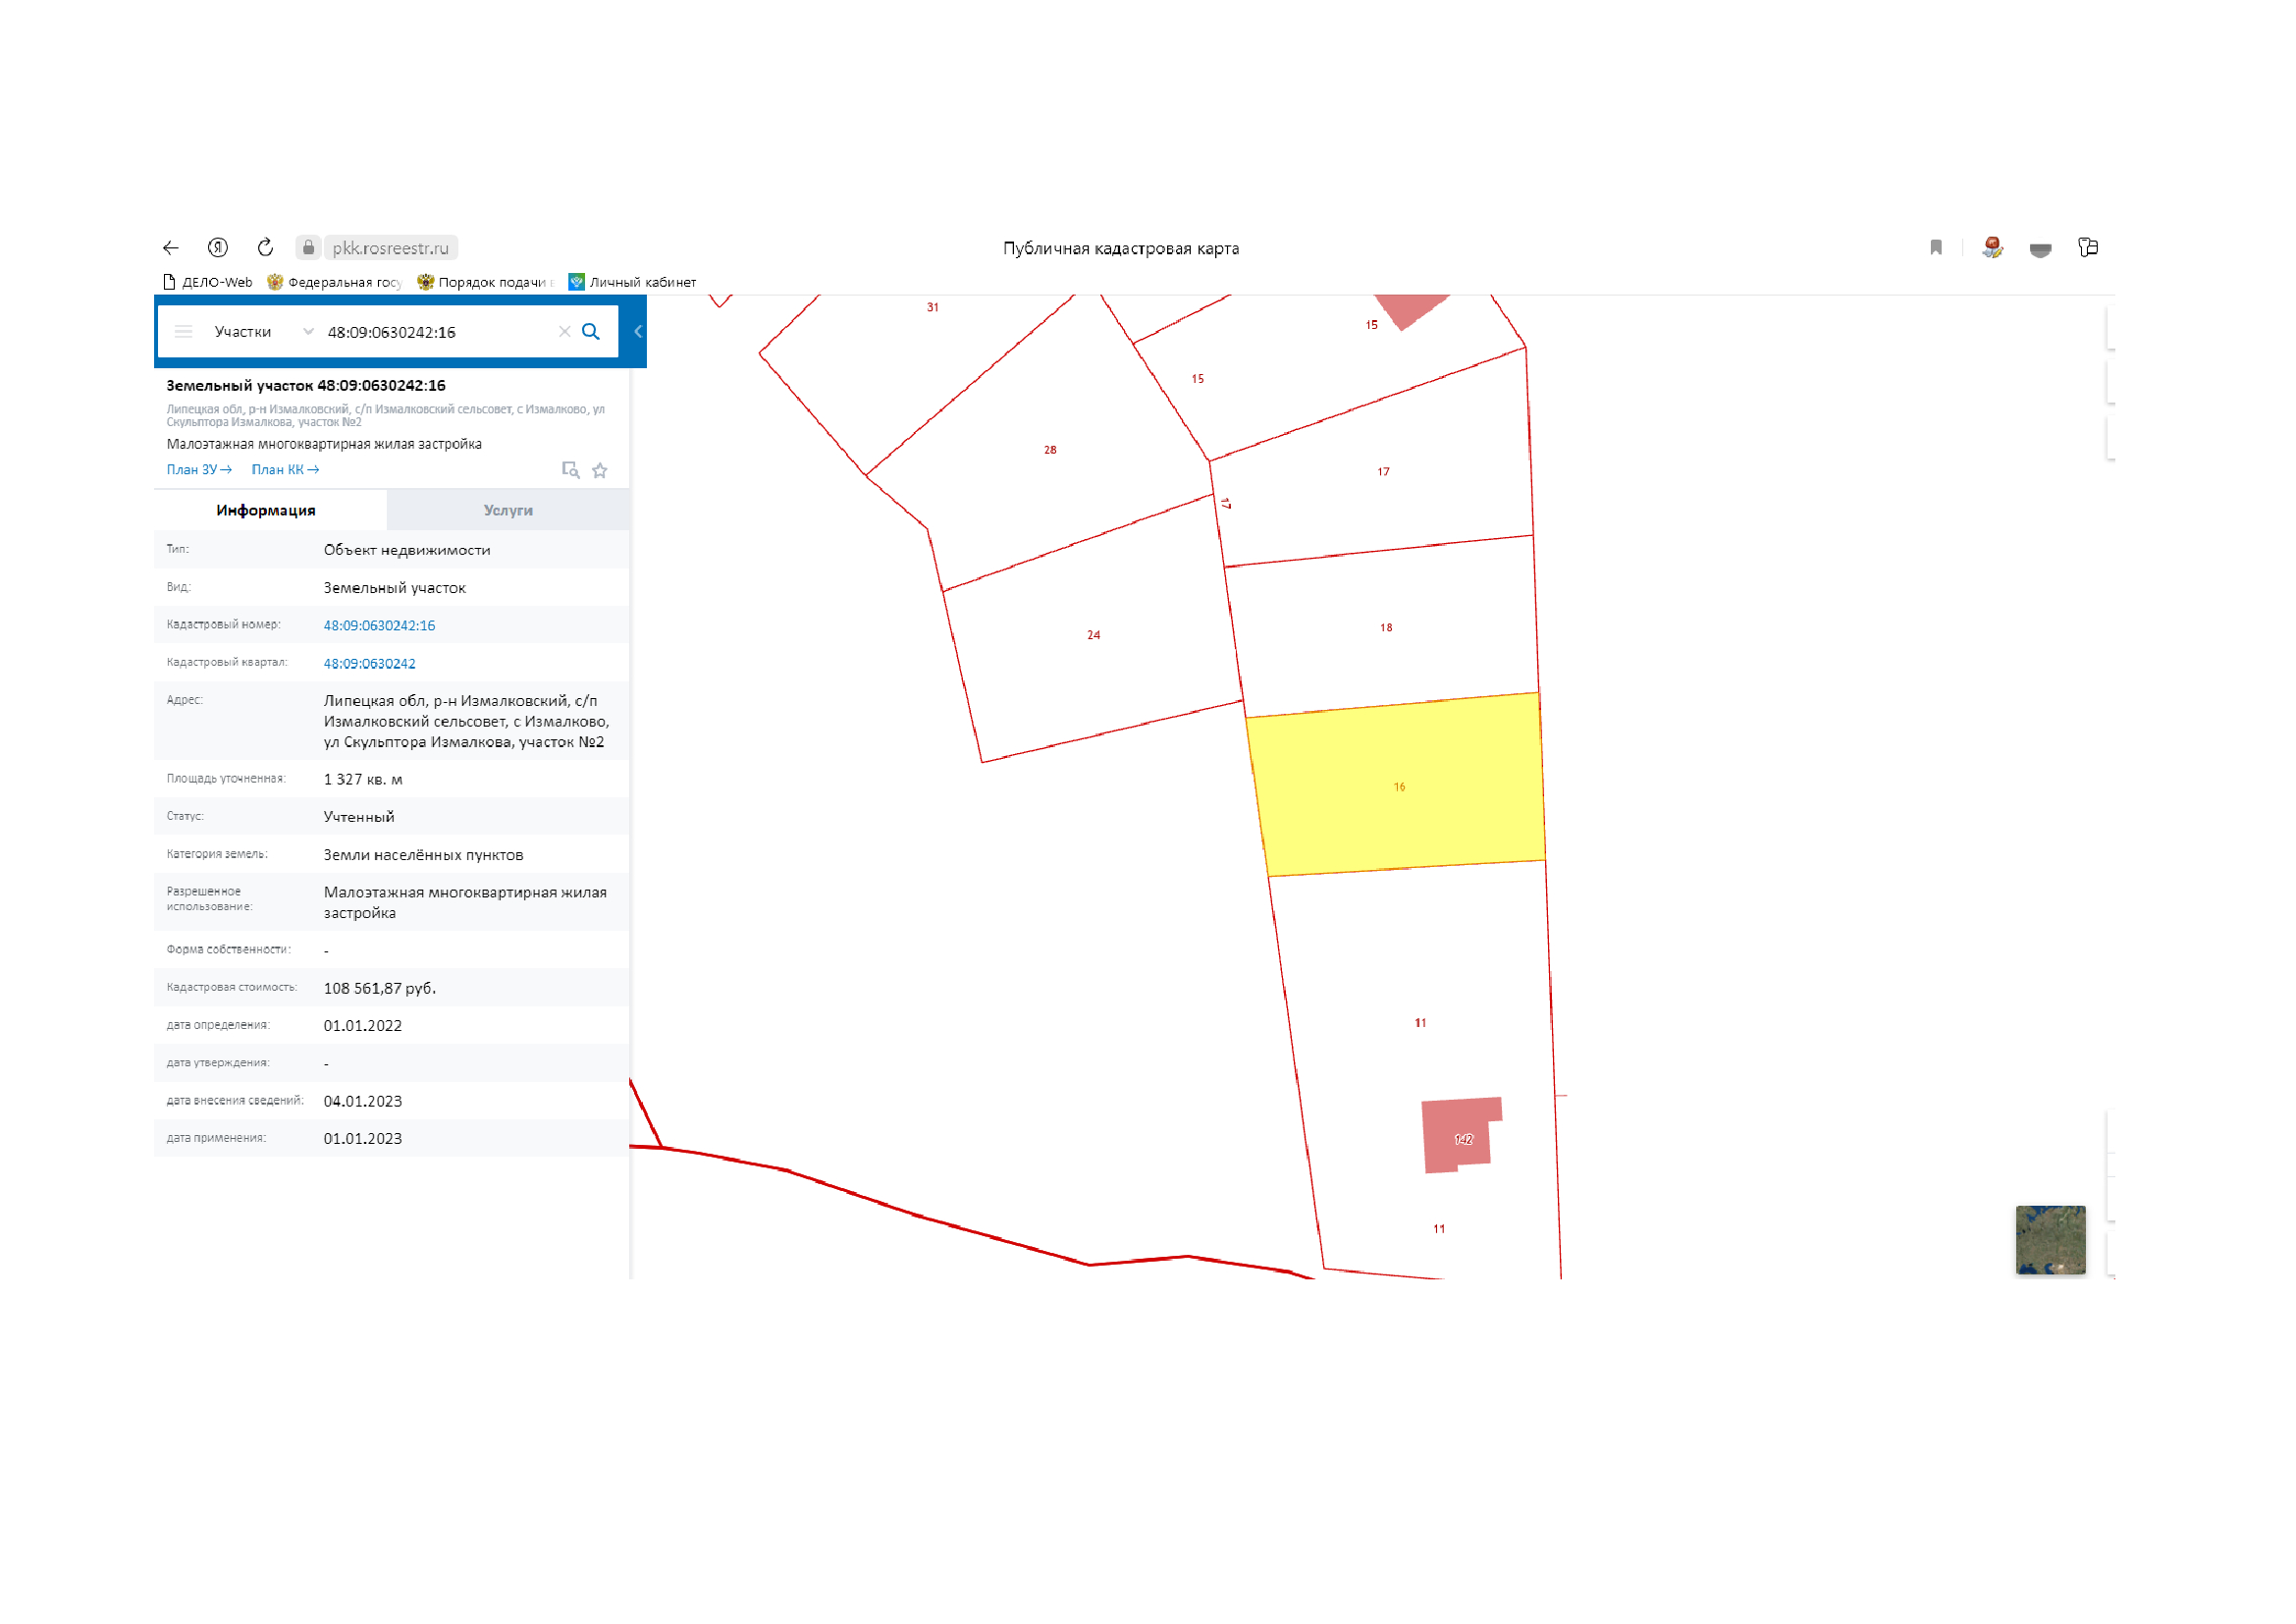The image size is (2296, 1624).
Task: Add parcel to favorites star
Action: pyautogui.click(x=600, y=470)
